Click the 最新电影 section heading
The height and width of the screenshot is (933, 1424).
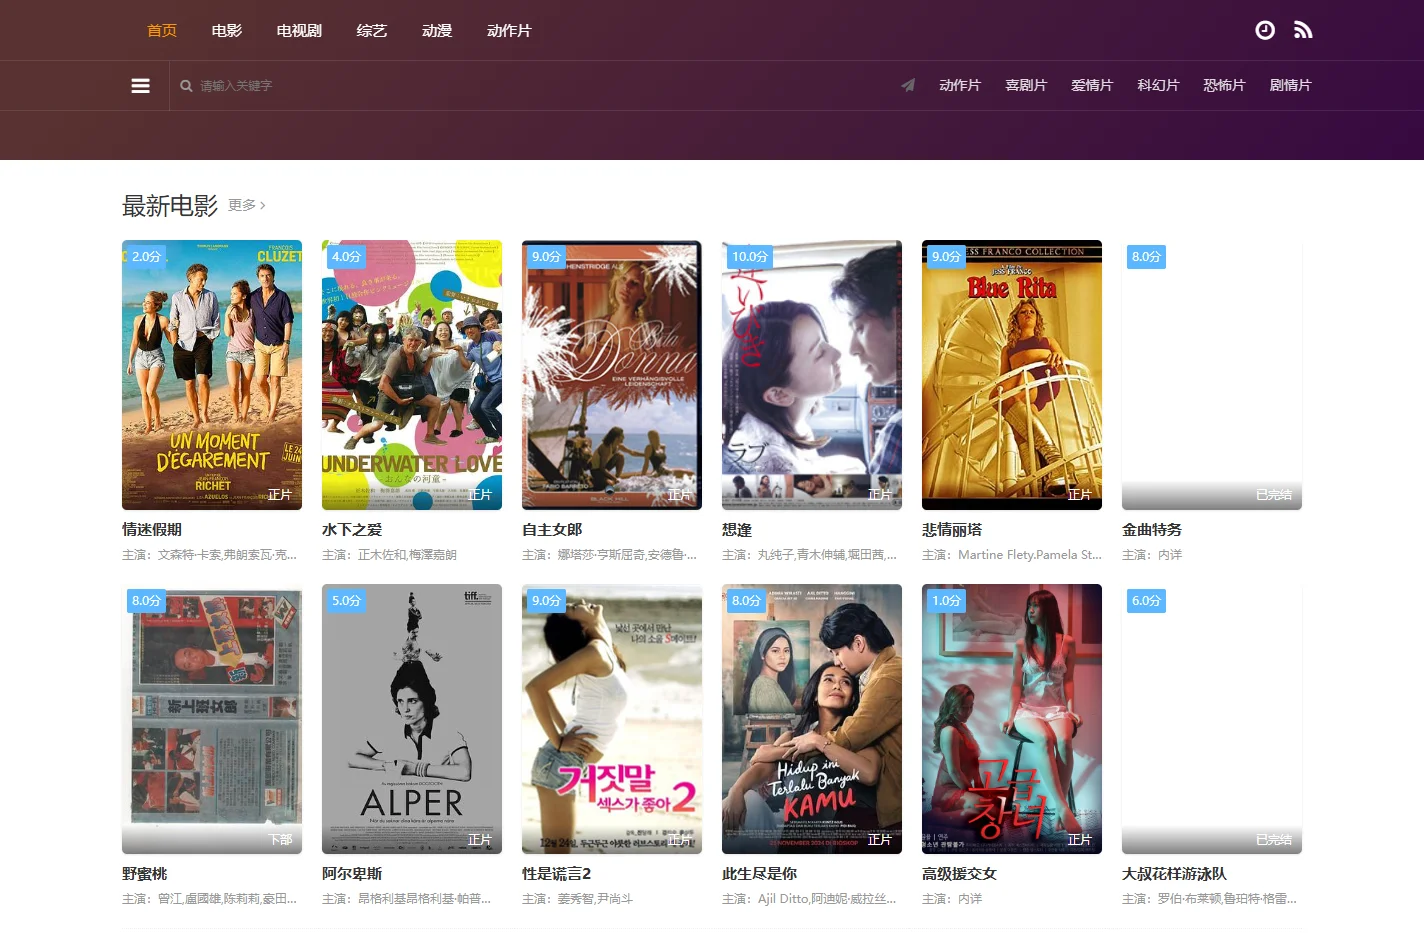pos(170,205)
